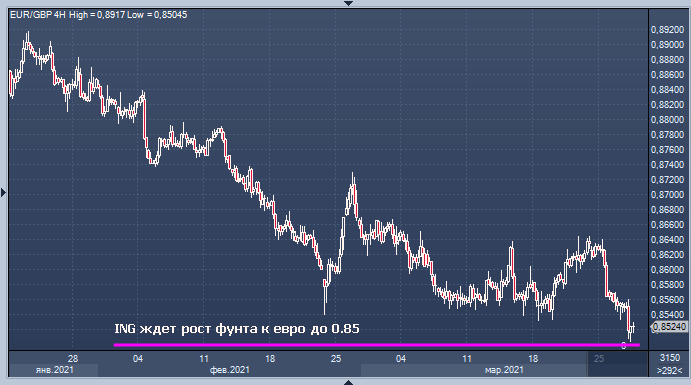The image size is (691, 385).
Task: Click the 0,87000 level on price scale
Action: 667,195
